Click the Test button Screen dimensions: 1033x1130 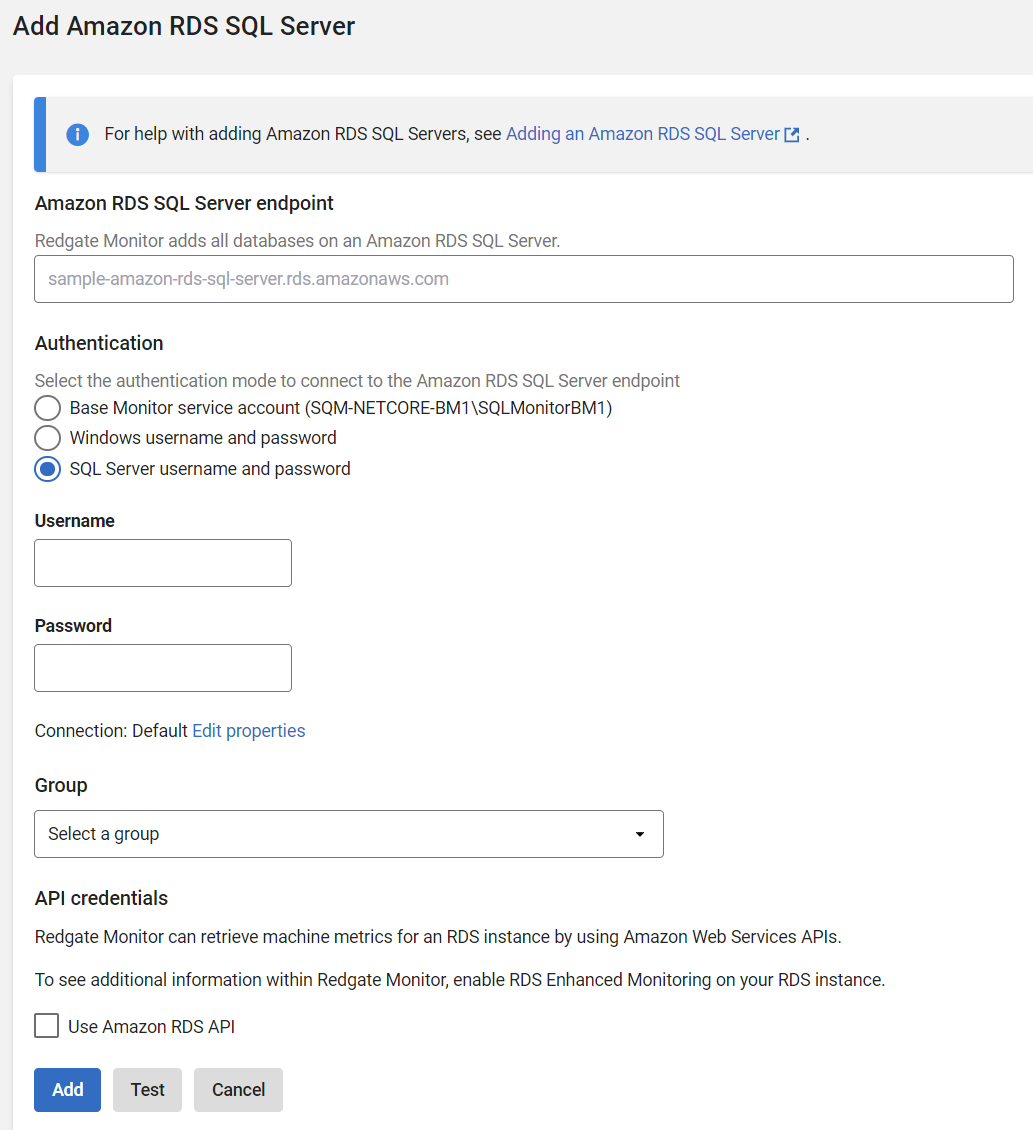click(147, 1090)
